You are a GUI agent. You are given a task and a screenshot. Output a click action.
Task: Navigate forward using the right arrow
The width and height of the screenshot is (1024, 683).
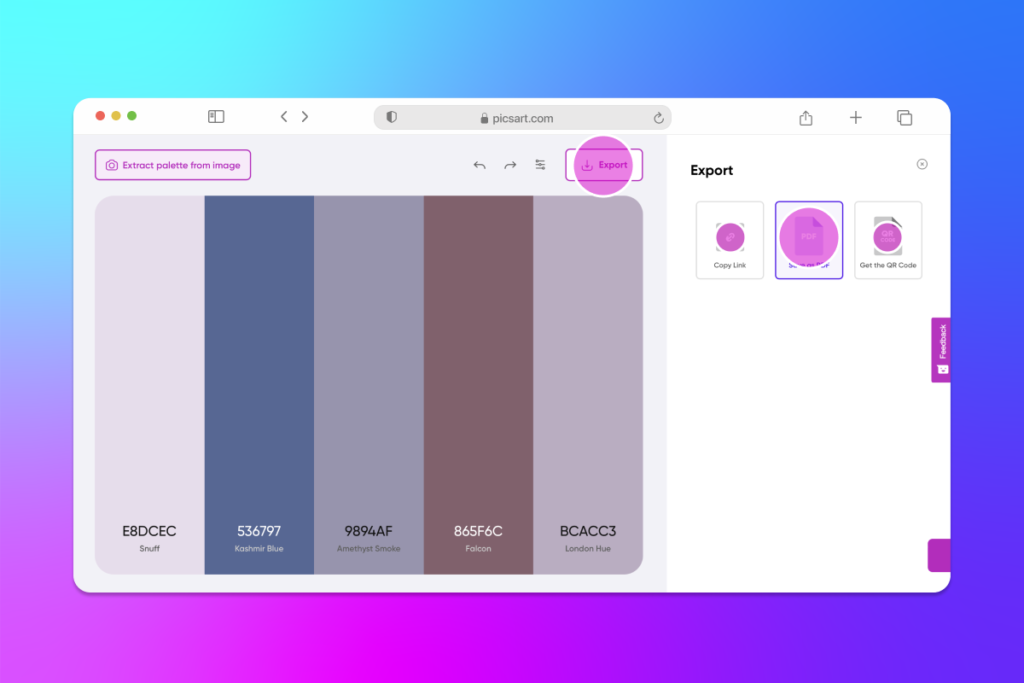pos(305,116)
